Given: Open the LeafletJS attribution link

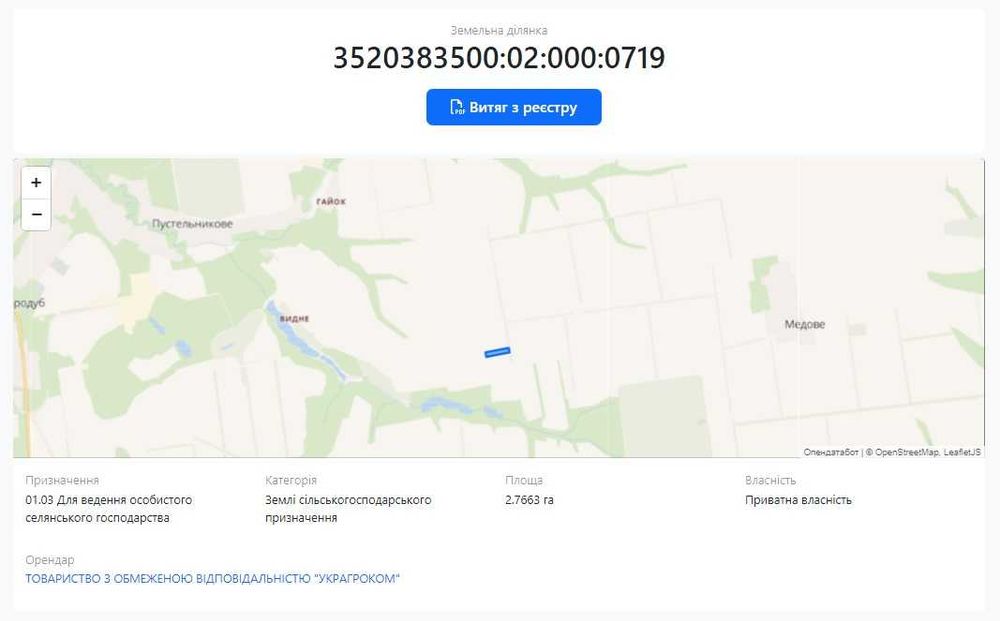Looking at the screenshot, I should point(962,452).
